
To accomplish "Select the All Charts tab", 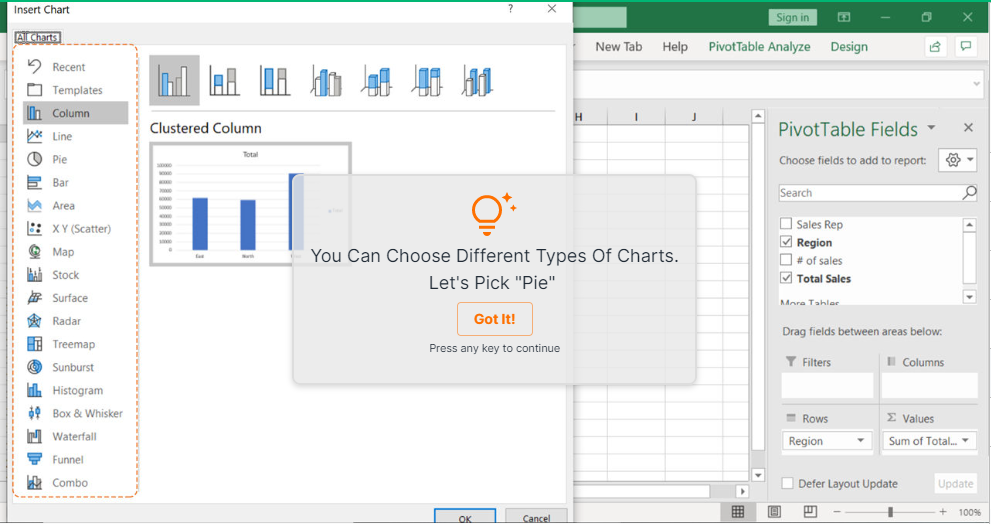I will coord(37,37).
